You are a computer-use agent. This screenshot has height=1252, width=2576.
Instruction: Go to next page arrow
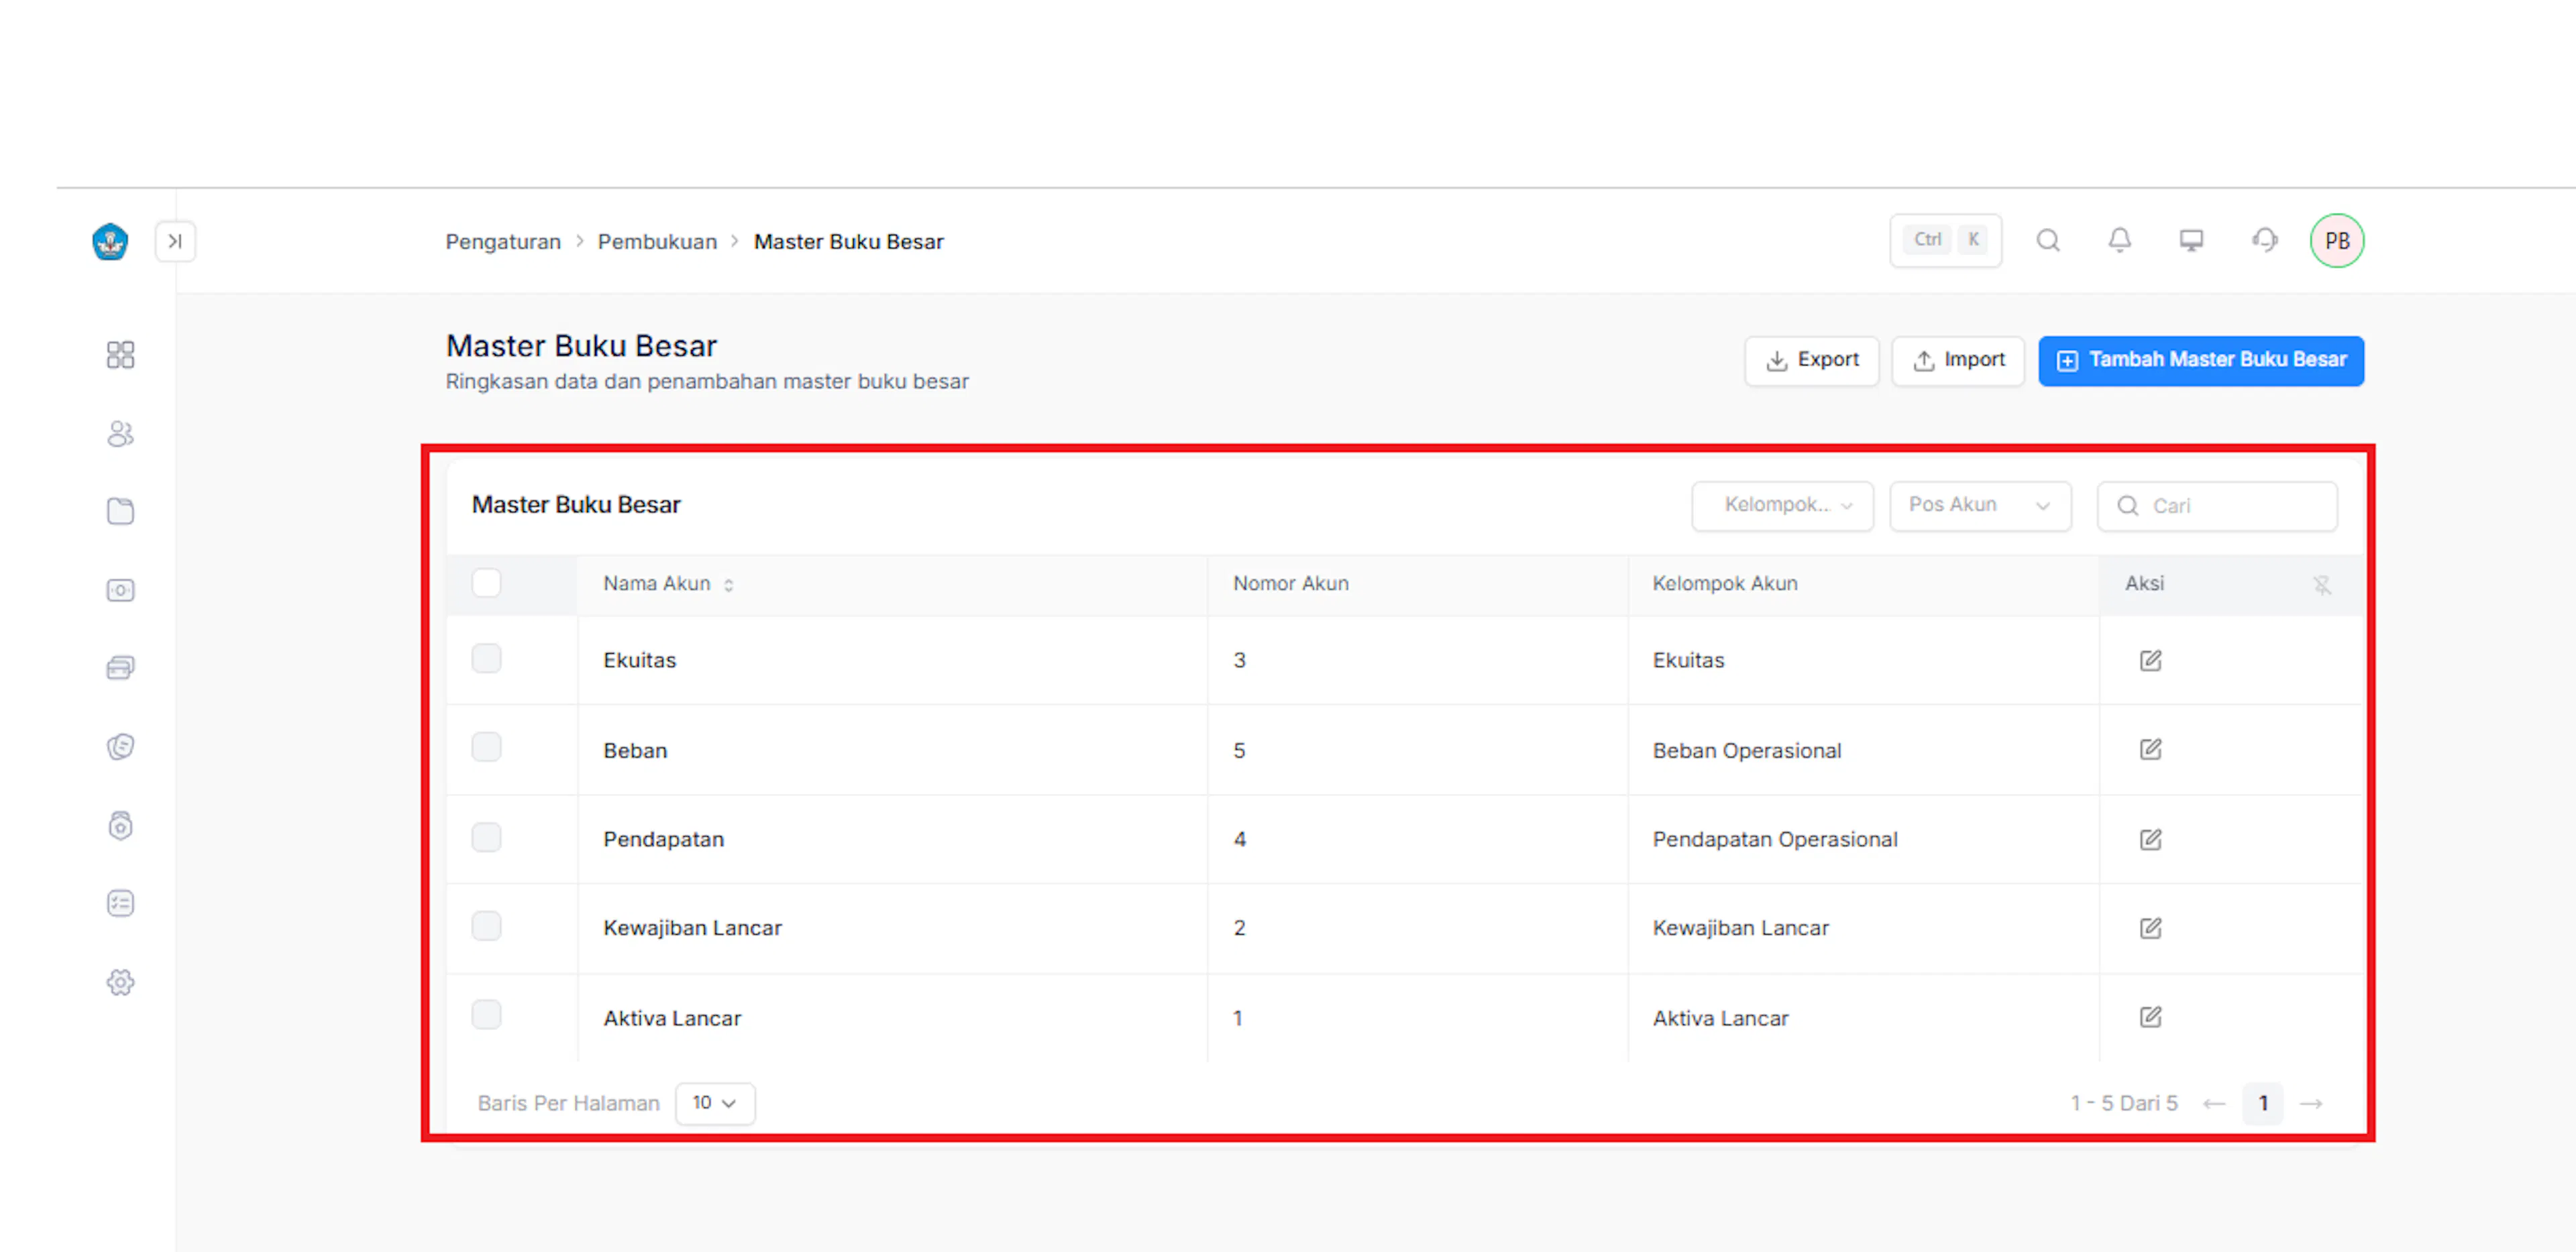[x=2311, y=1103]
